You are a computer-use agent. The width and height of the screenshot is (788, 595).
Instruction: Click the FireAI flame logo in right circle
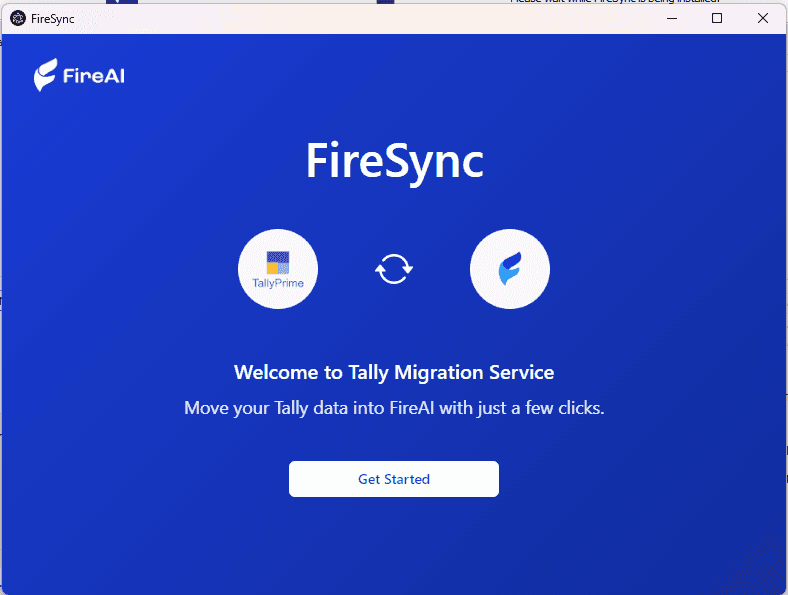510,269
